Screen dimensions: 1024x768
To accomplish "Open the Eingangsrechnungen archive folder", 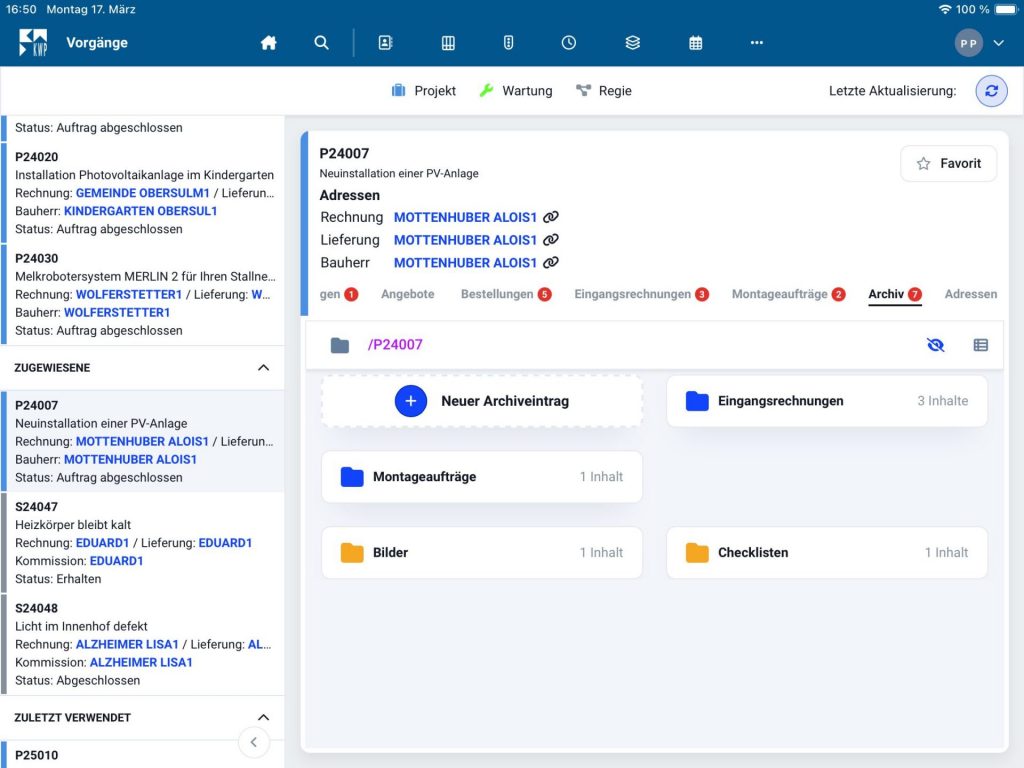I will coord(827,401).
